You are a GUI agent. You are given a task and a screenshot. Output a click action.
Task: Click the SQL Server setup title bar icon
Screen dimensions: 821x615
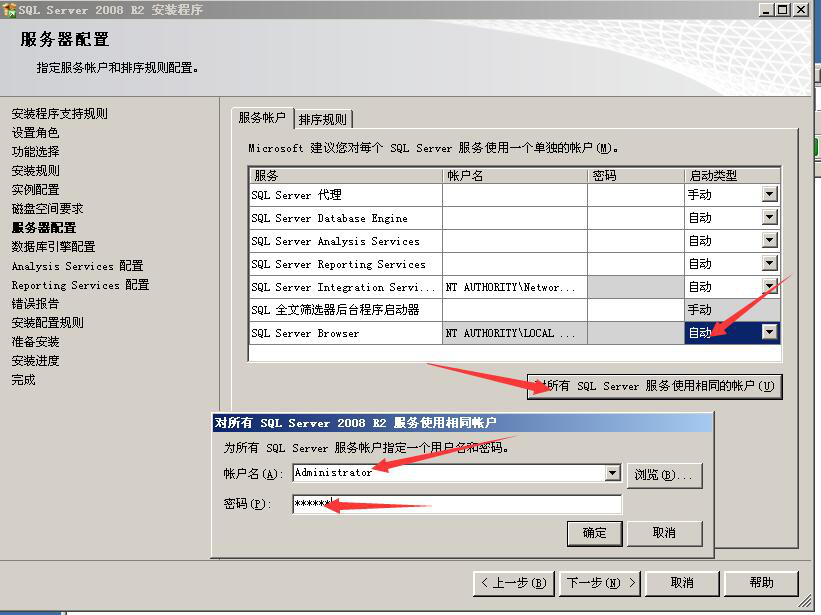pyautogui.click(x=9, y=9)
